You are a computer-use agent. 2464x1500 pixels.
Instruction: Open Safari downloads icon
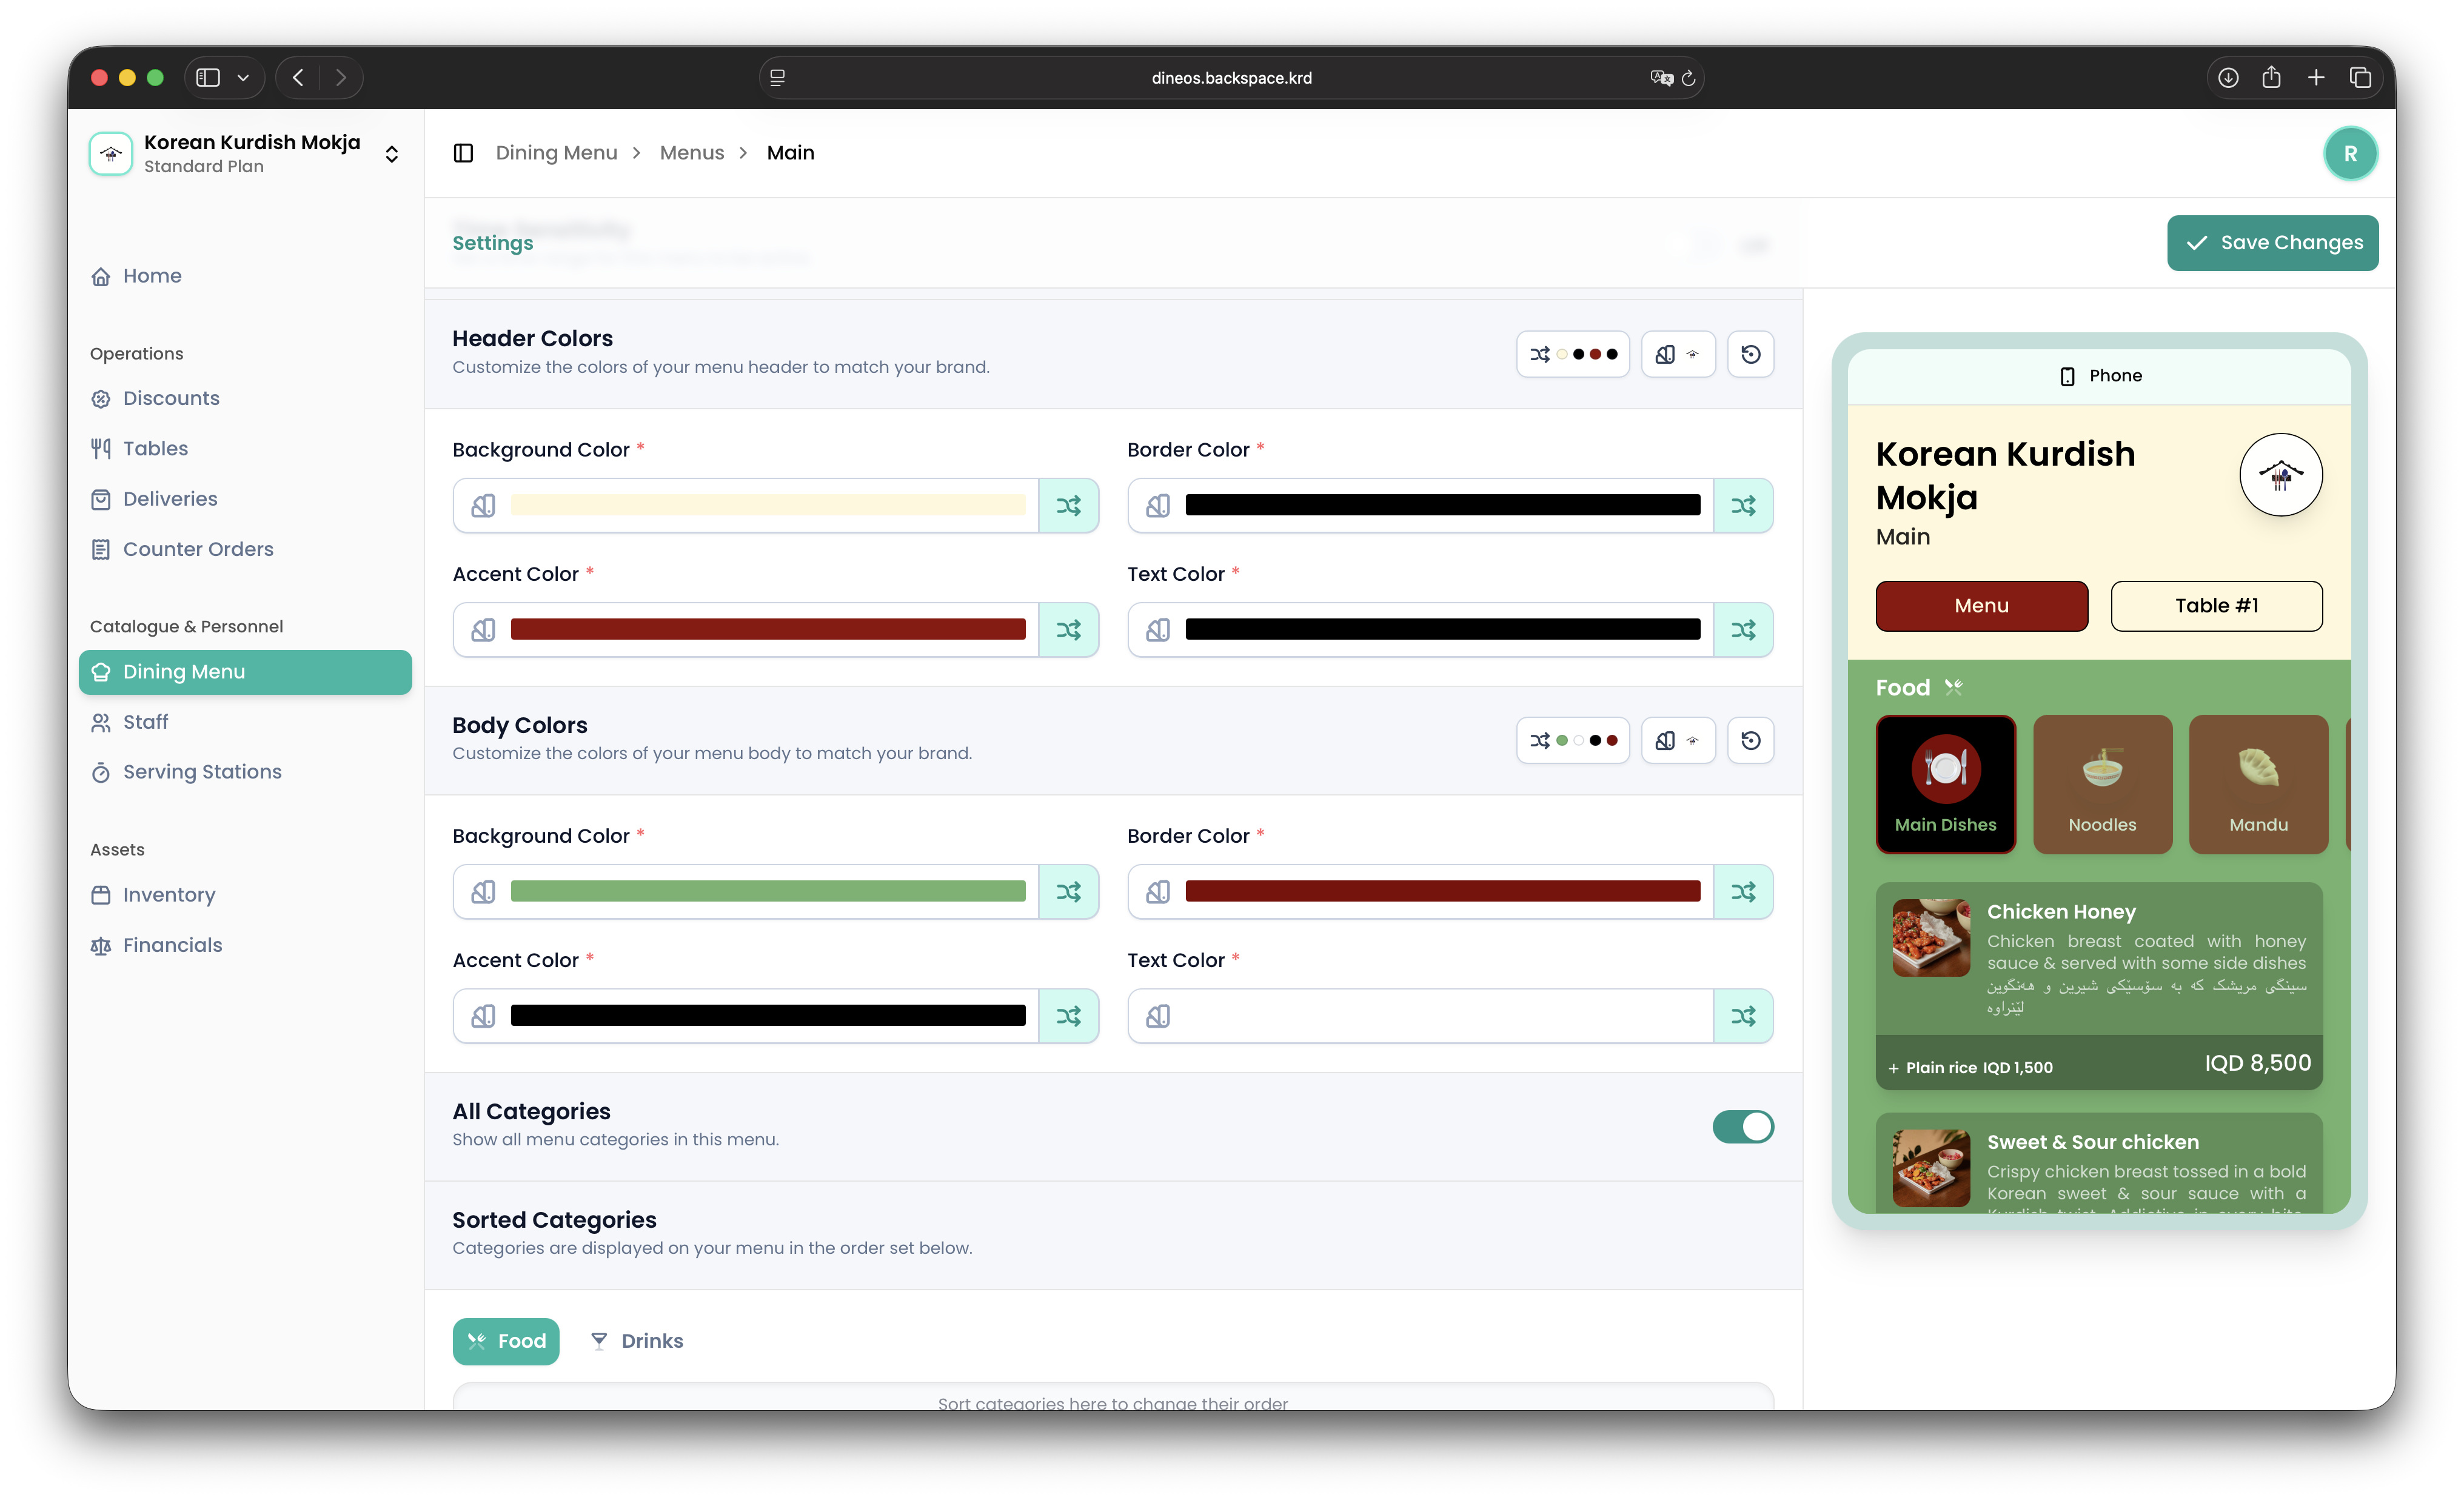[x=2227, y=78]
